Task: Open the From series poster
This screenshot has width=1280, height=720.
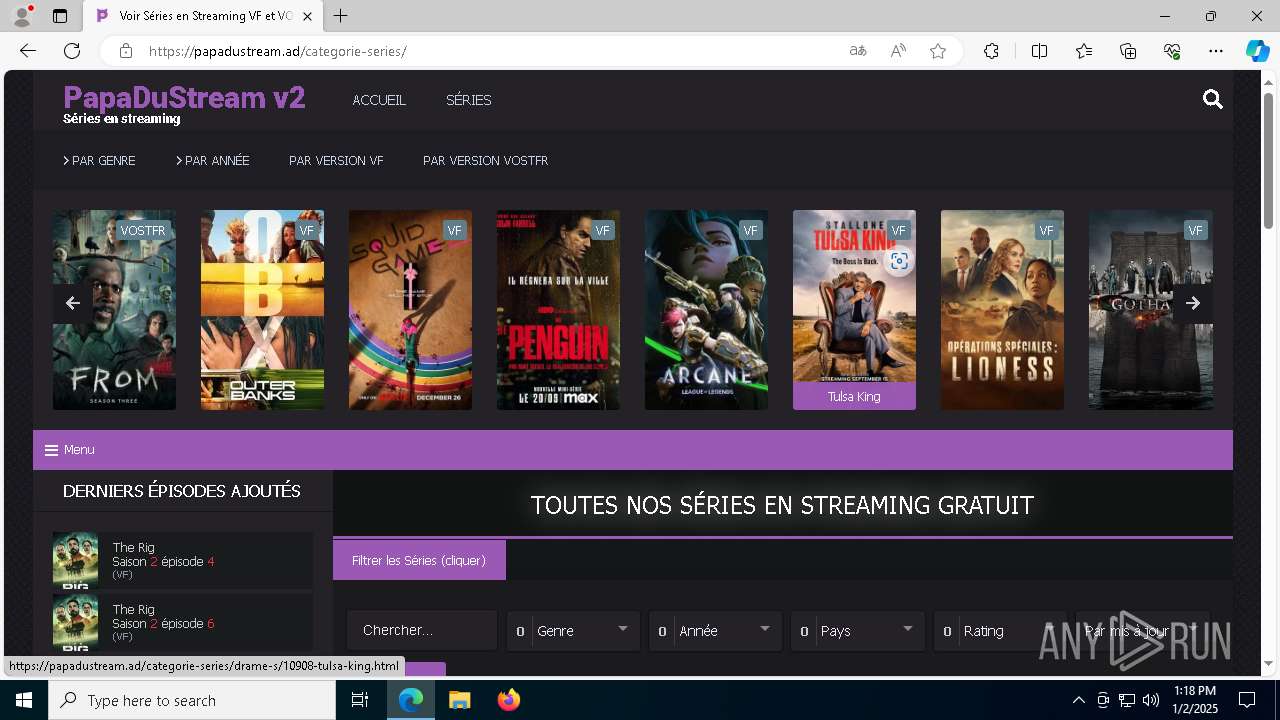Action: 114,310
